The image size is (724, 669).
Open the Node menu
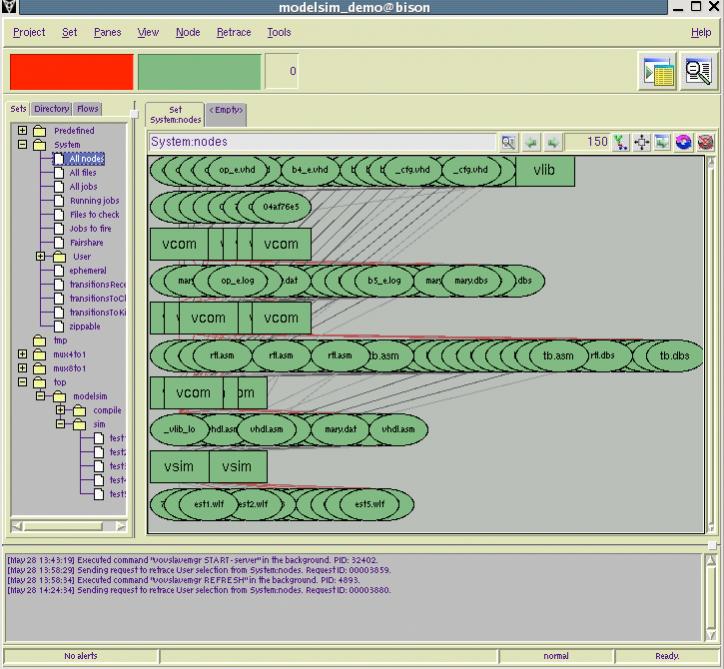point(188,32)
